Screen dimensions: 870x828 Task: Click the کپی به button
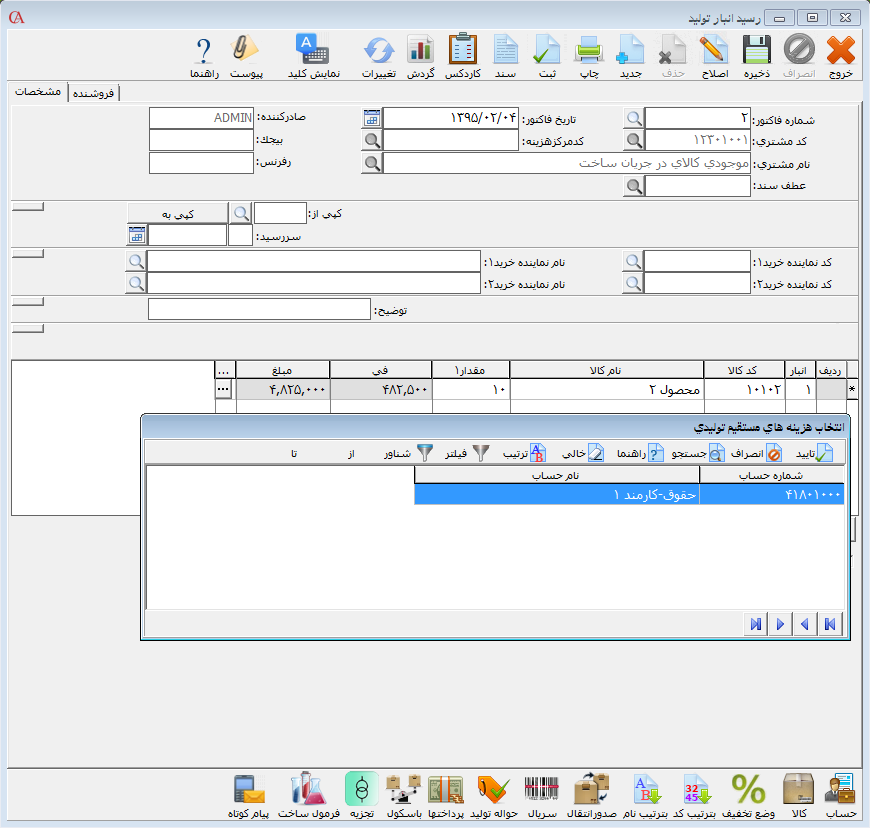(178, 213)
